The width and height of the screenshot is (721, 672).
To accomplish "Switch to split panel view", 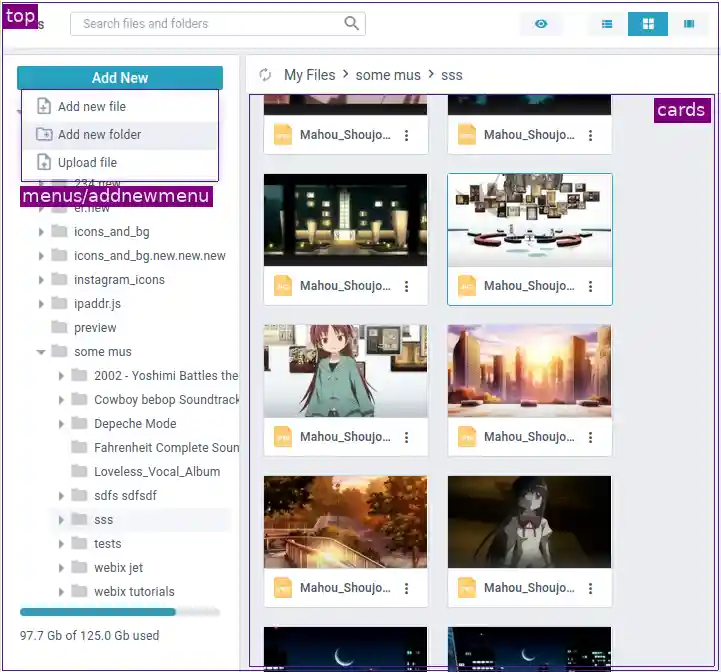I will click(688, 24).
